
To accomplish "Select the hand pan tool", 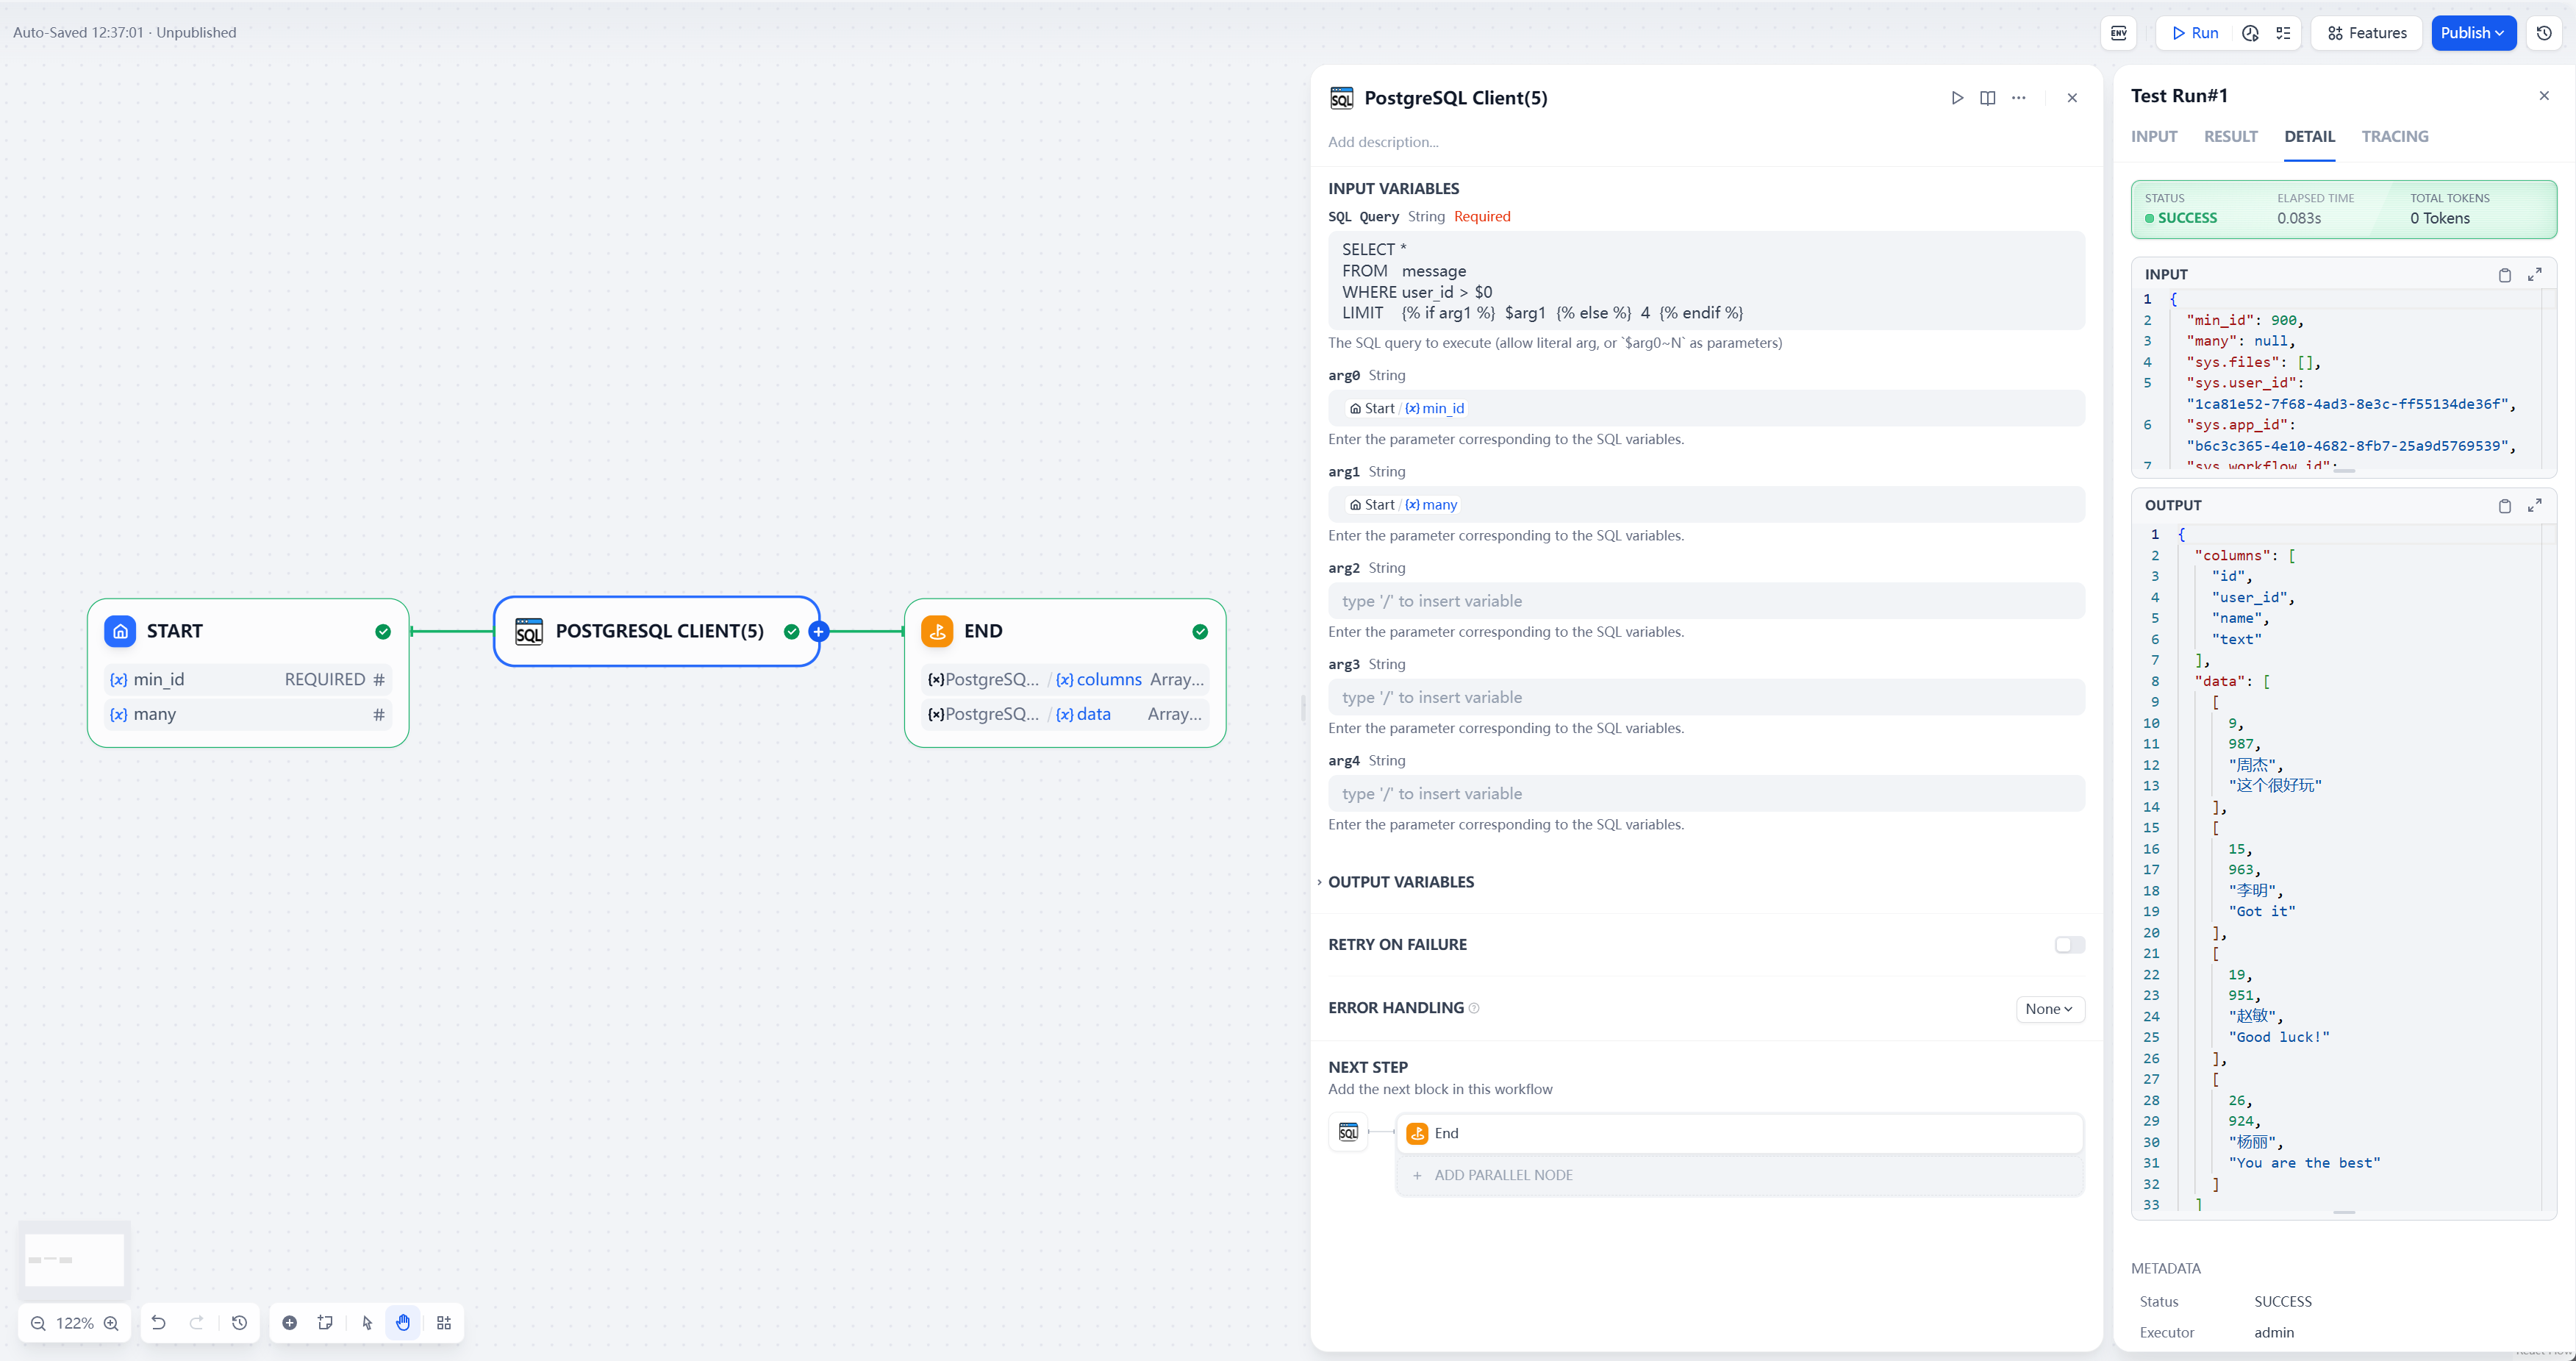I will click(x=403, y=1323).
